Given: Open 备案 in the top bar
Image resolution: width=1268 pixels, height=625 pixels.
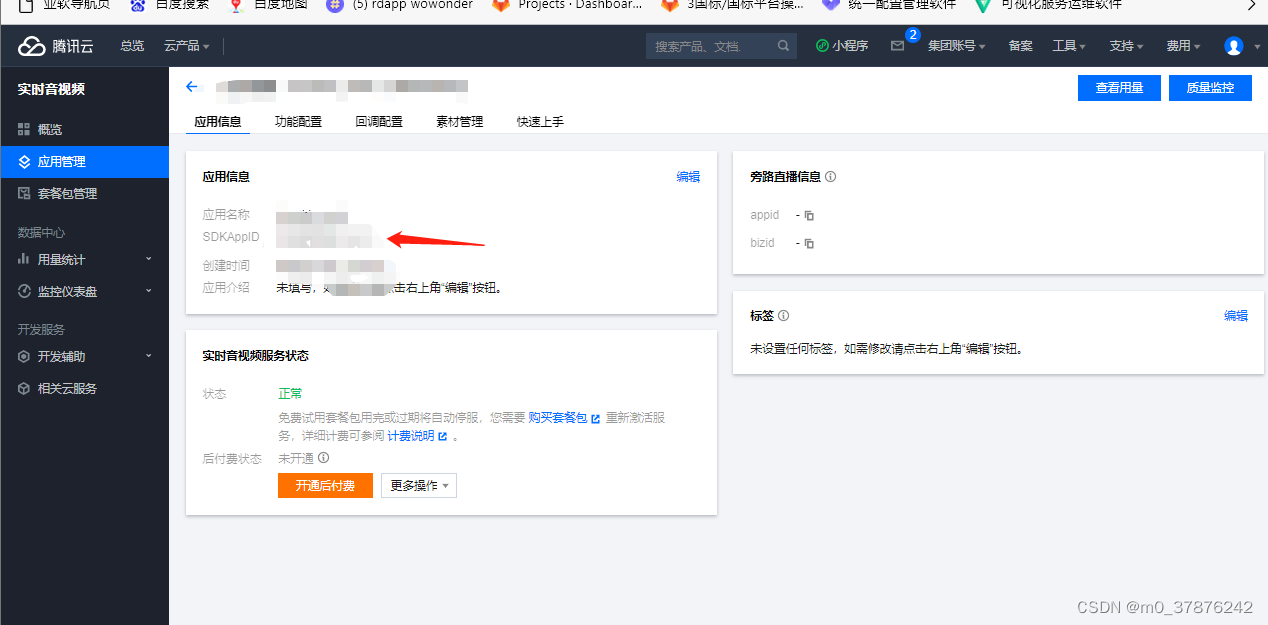Looking at the screenshot, I should point(1020,46).
